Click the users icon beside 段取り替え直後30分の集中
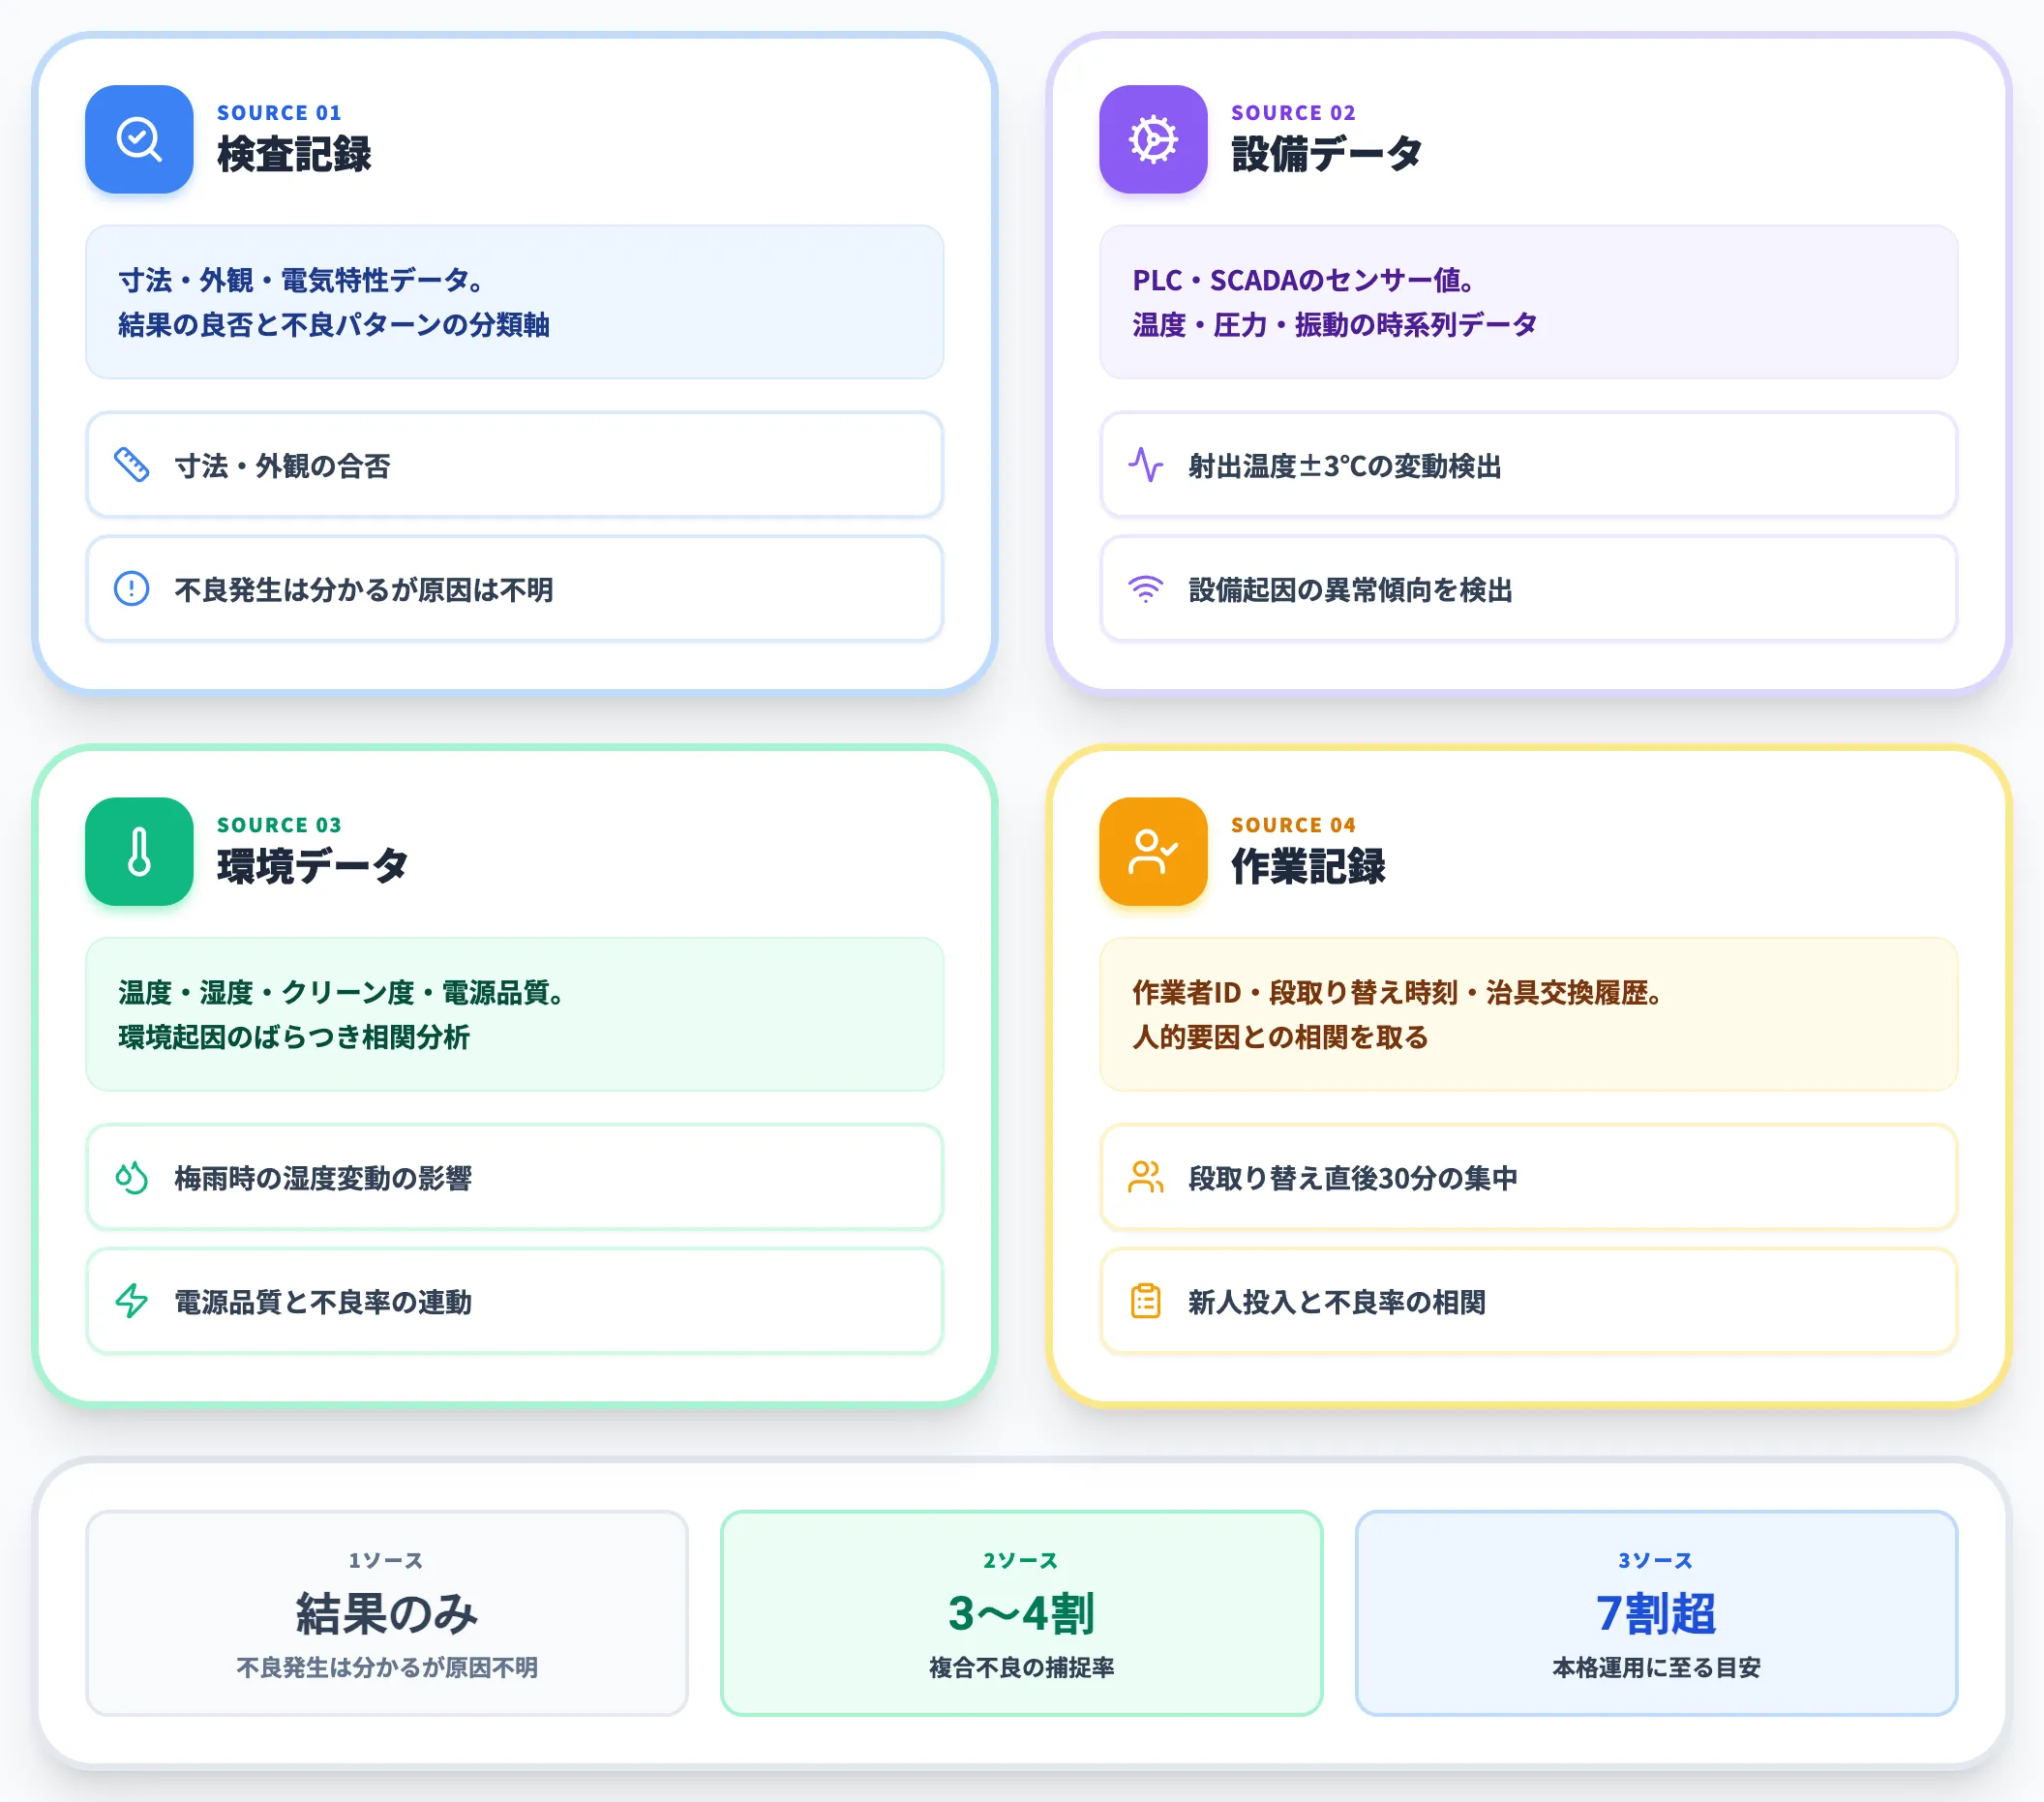Image resolution: width=2044 pixels, height=1802 pixels. tap(1146, 1177)
